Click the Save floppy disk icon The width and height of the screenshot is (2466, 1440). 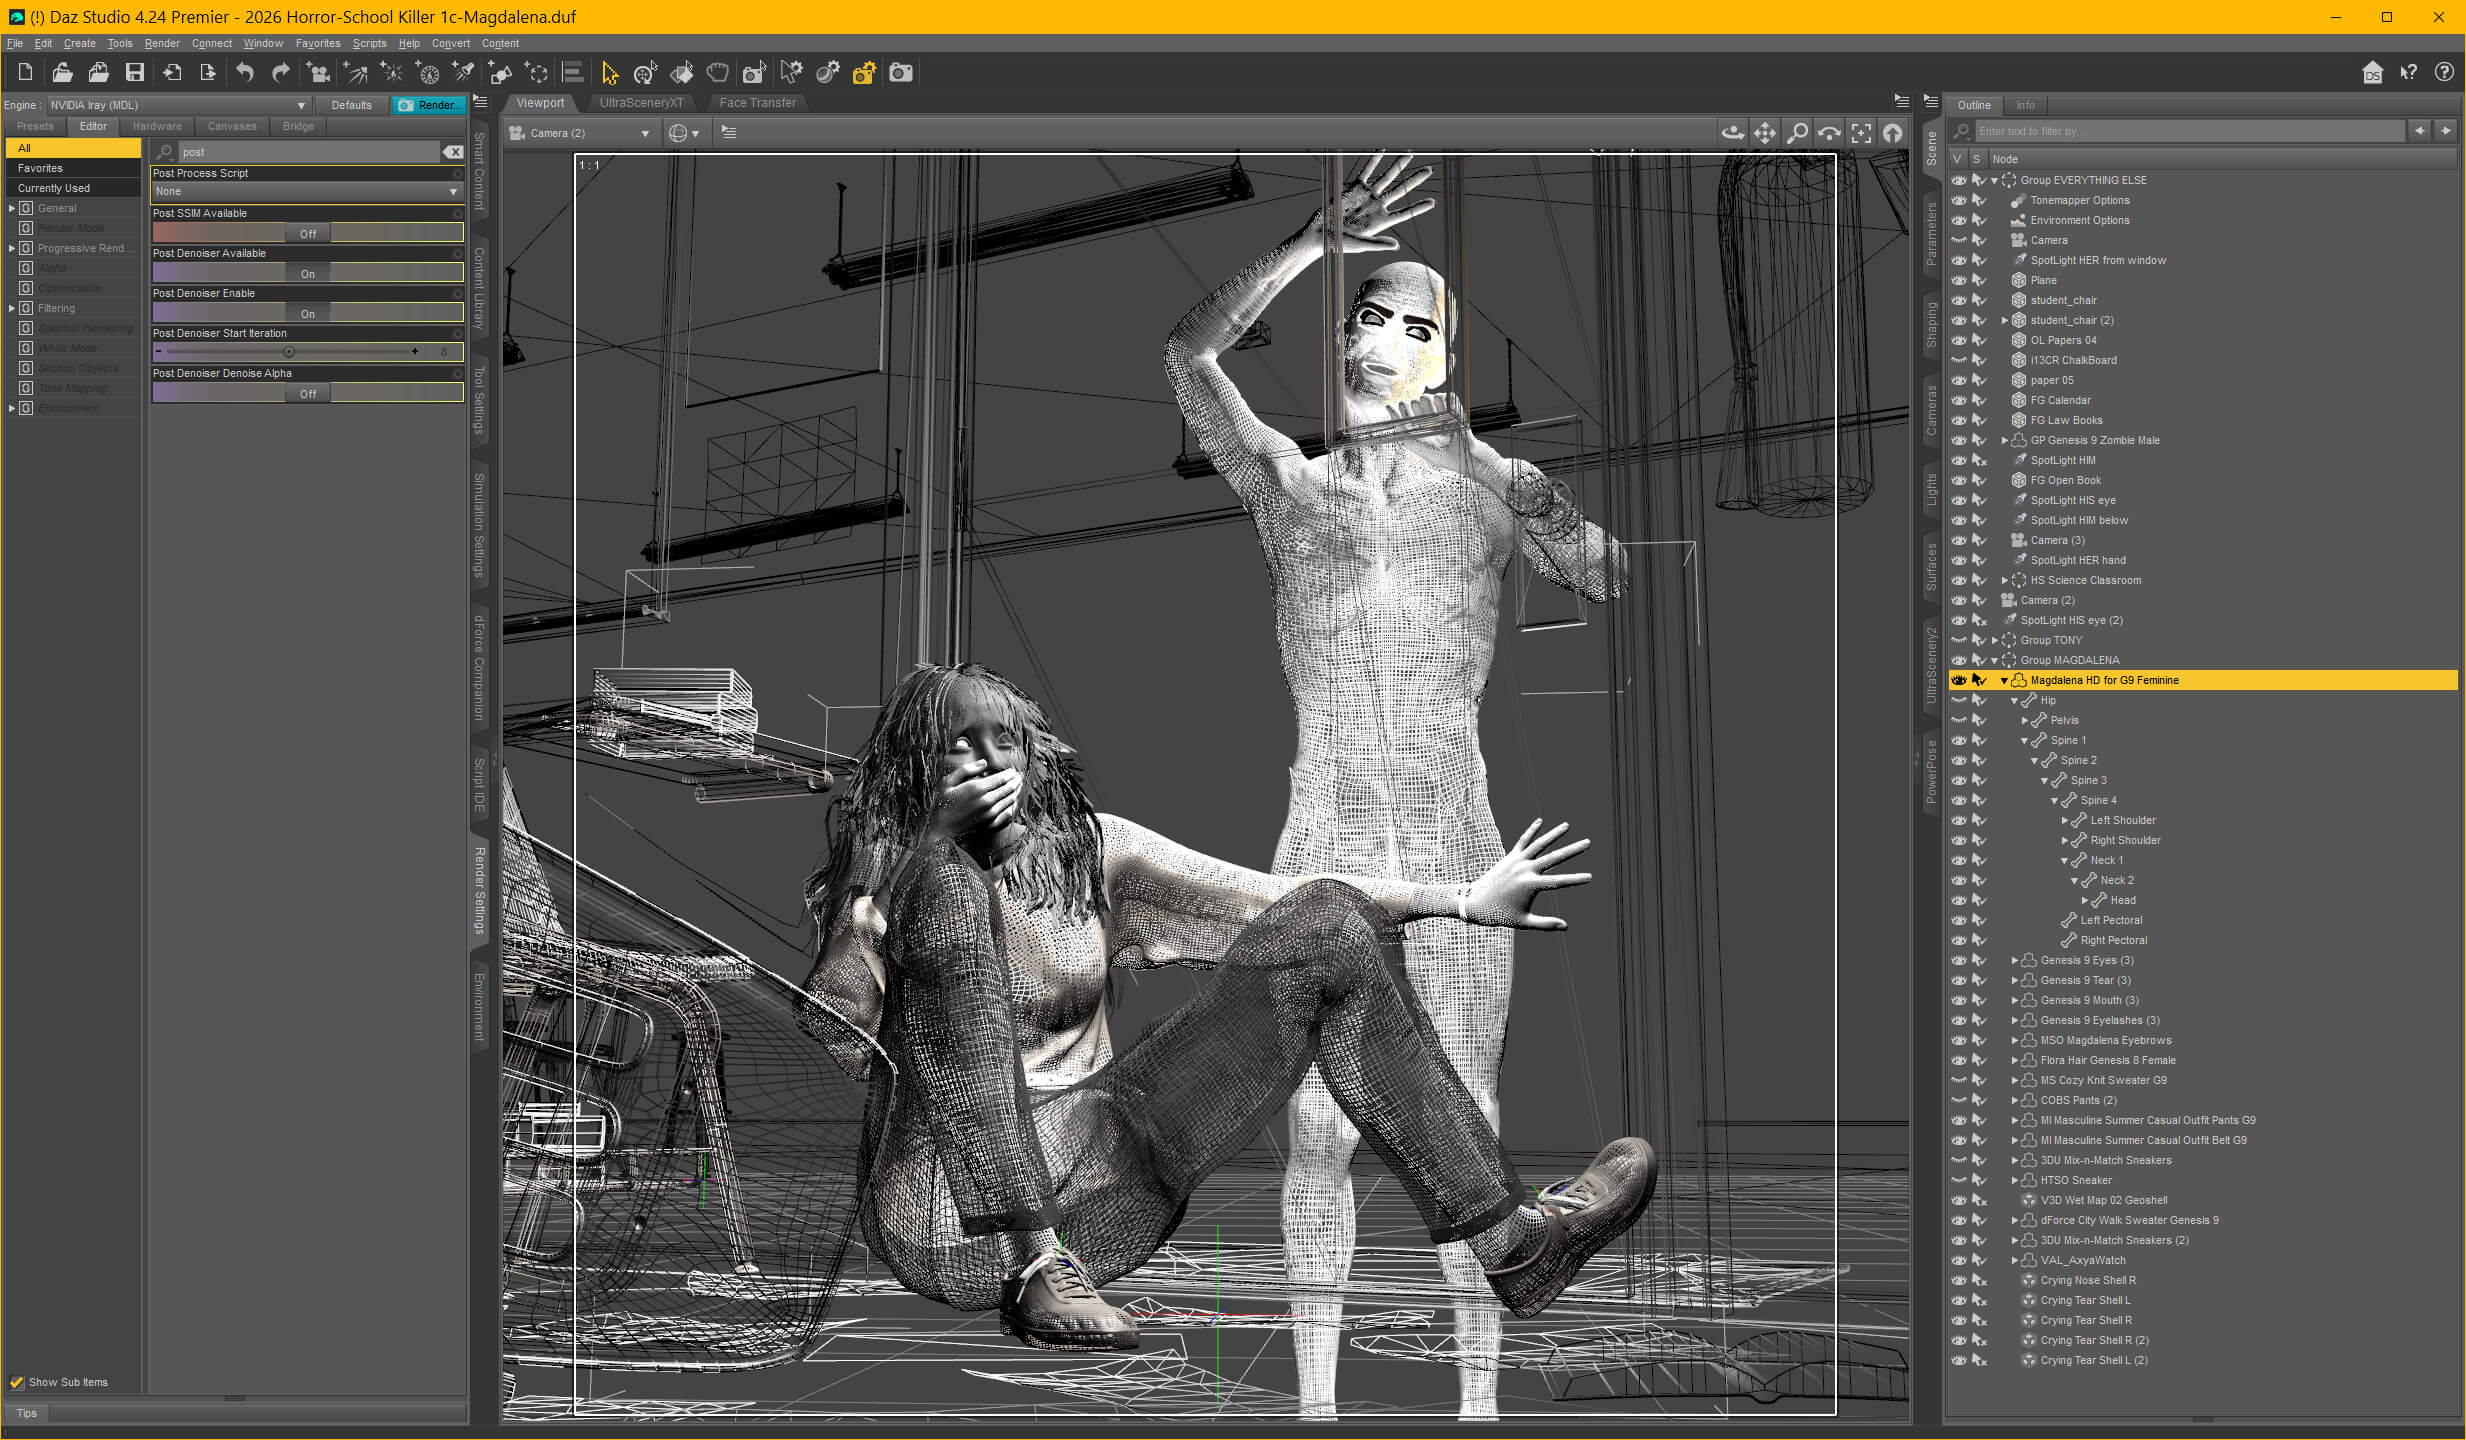pos(134,72)
